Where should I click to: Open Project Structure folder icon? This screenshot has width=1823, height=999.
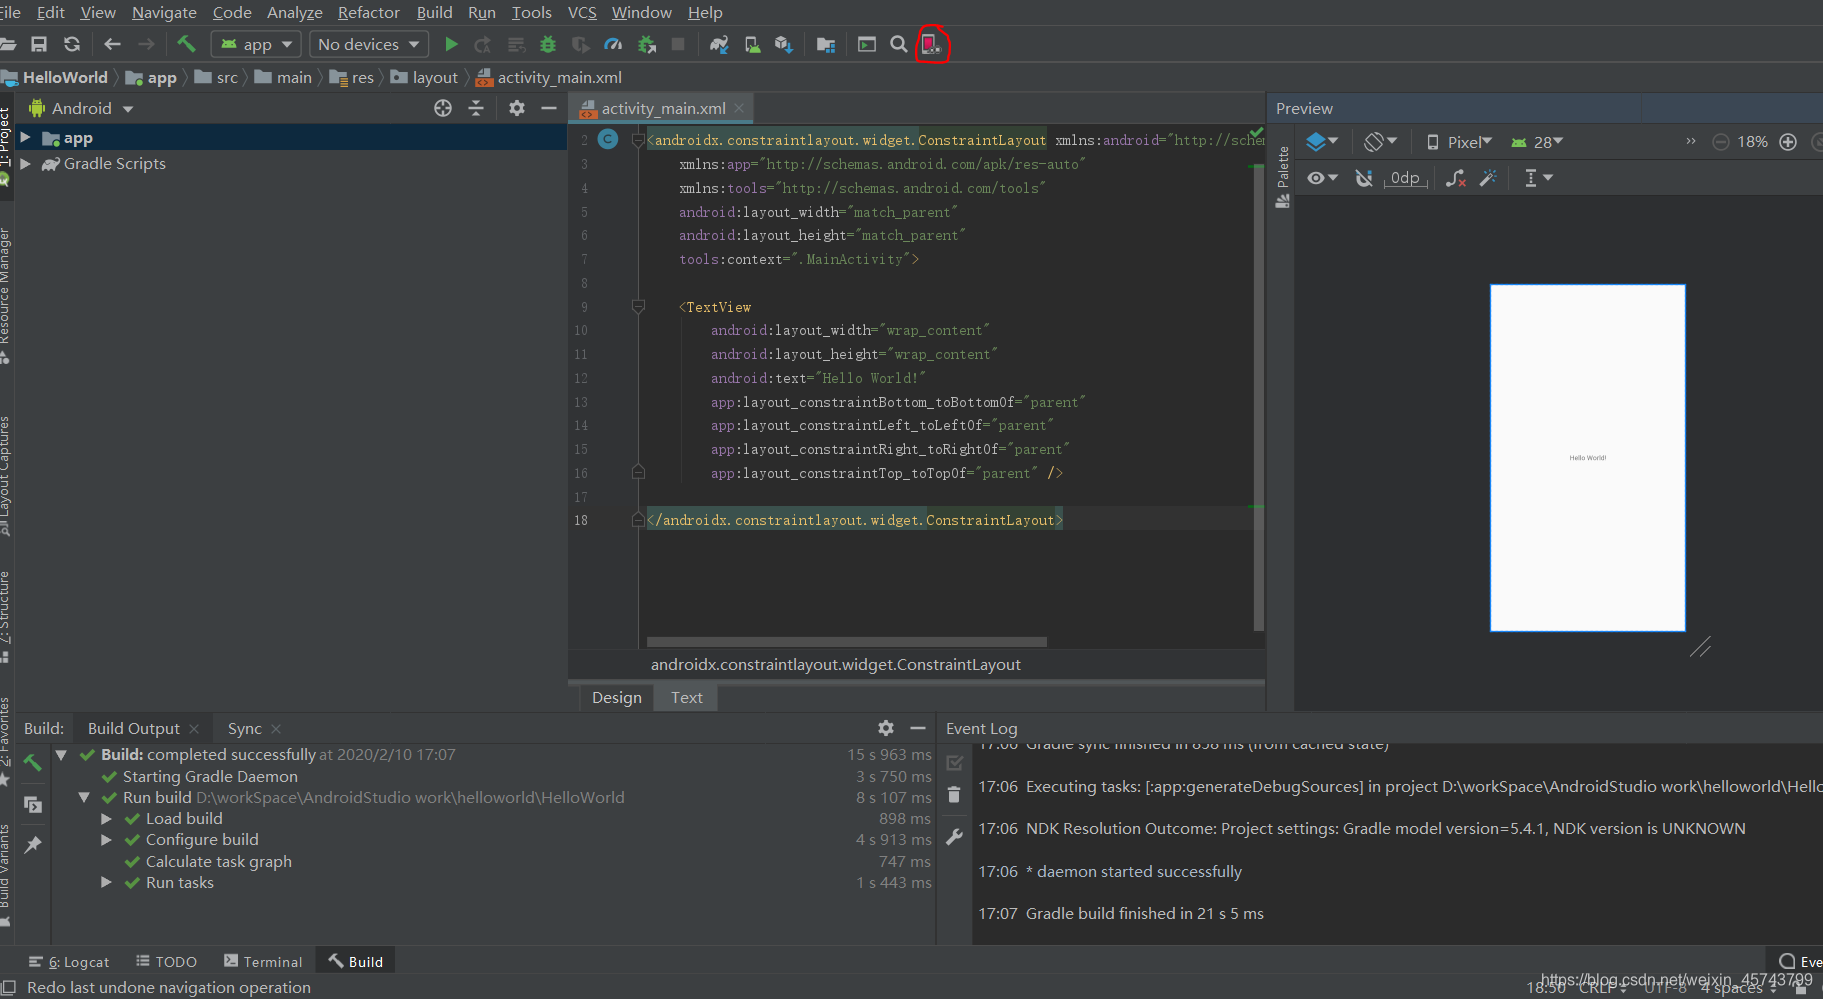[826, 44]
